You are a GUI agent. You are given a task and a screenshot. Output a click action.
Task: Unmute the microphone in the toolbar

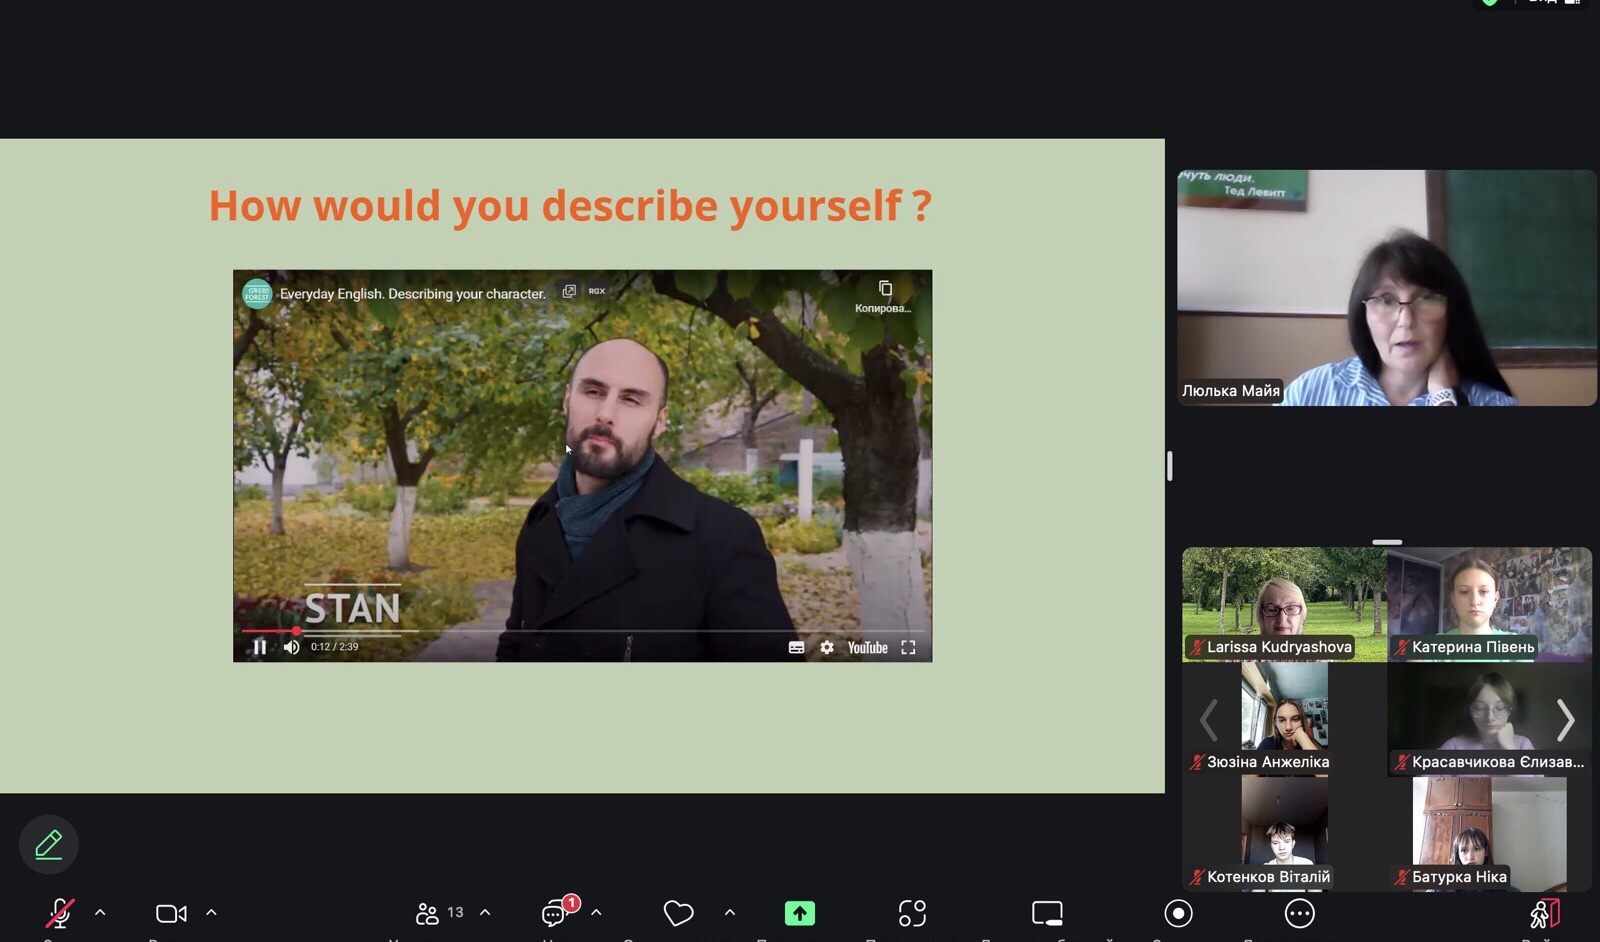click(59, 913)
